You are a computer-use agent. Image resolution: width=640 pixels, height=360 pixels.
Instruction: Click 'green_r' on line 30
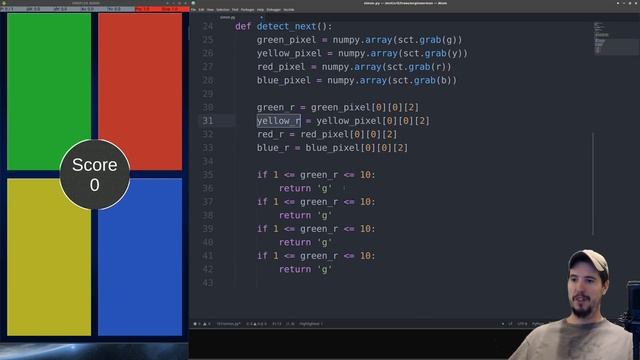point(276,107)
